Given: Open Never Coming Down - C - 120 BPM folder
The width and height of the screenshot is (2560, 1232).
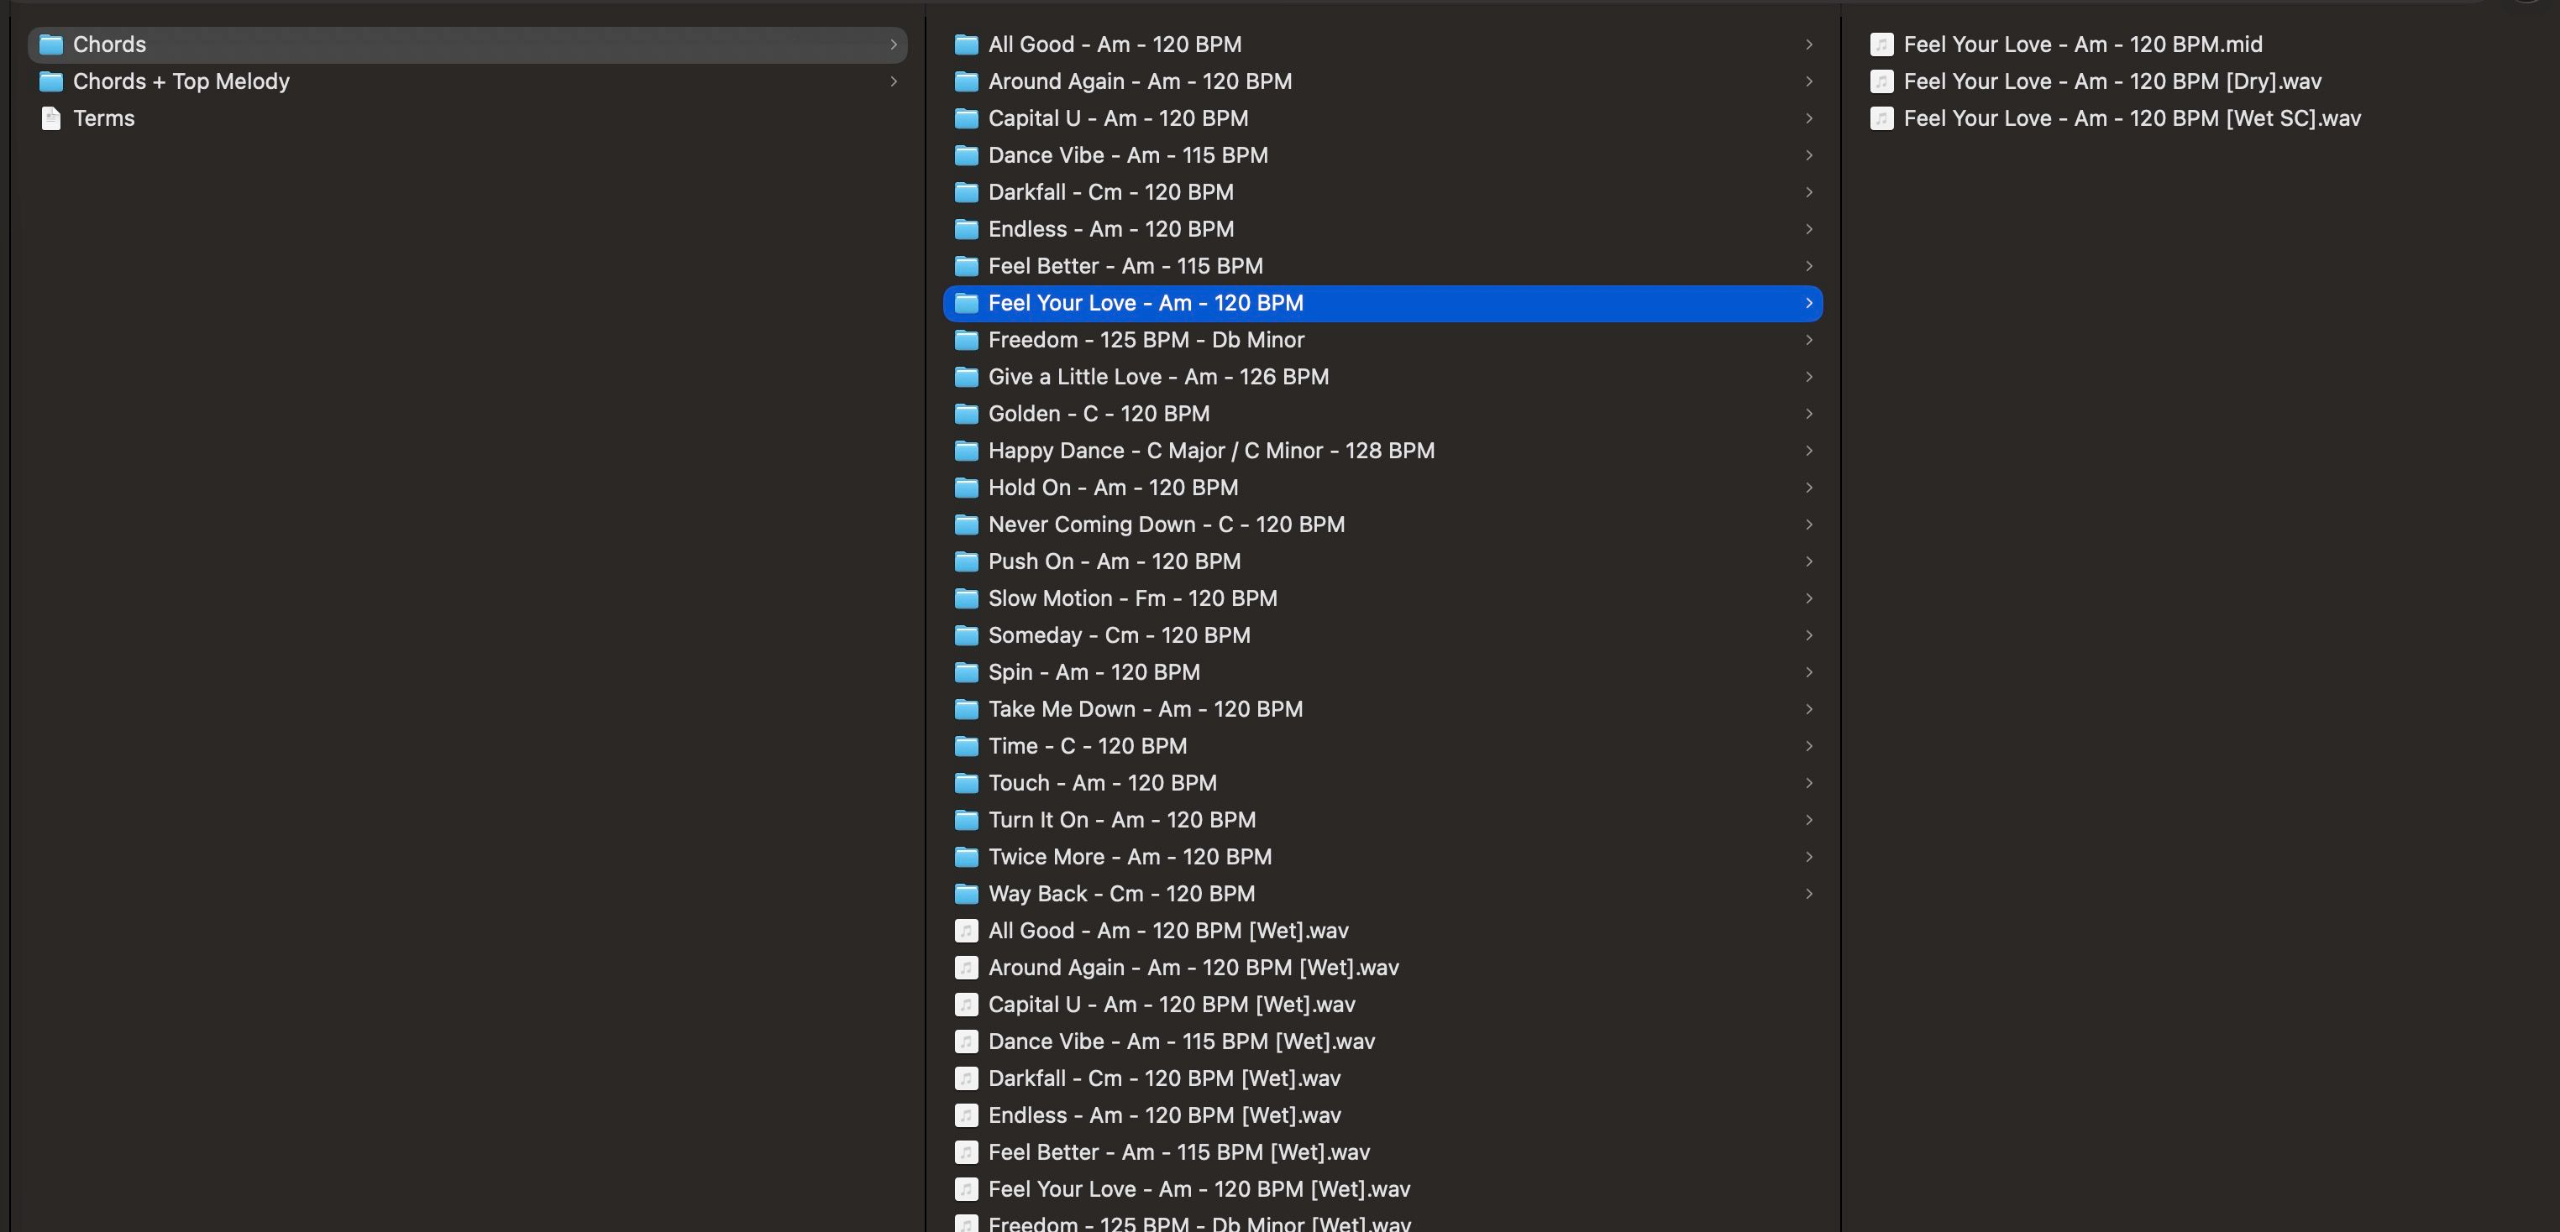Looking at the screenshot, I should [x=1166, y=525].
